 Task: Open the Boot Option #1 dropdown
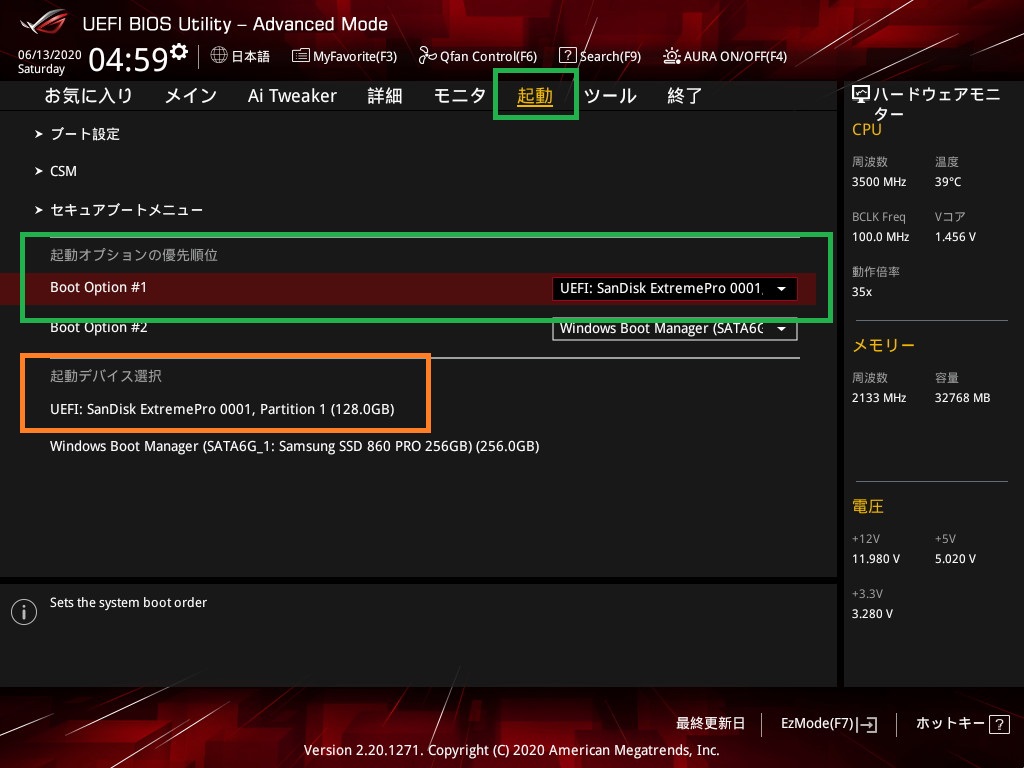(675, 289)
